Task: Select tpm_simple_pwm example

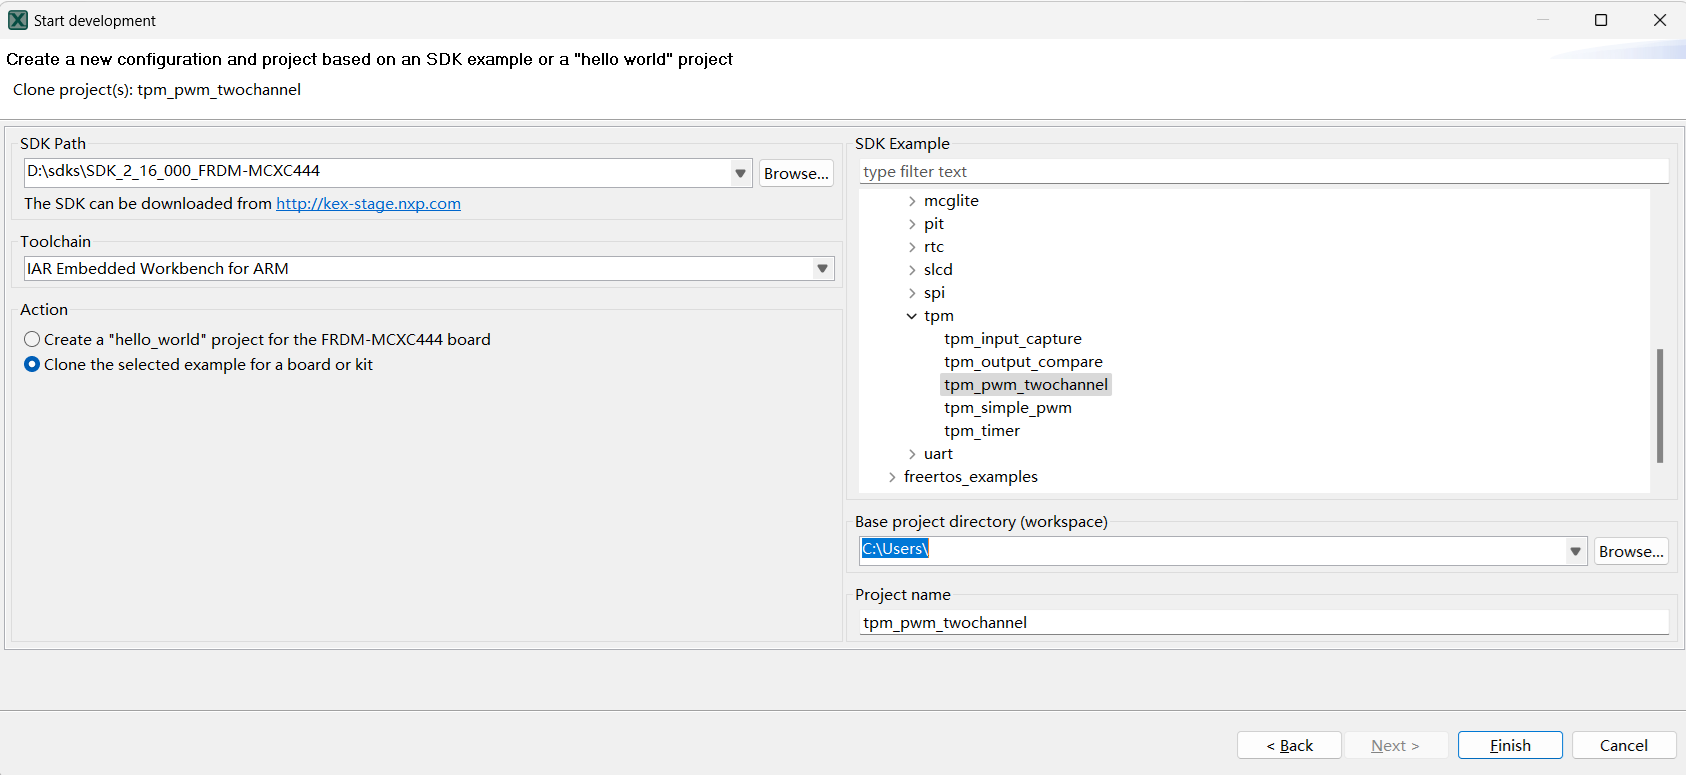Action: pos(1007,408)
